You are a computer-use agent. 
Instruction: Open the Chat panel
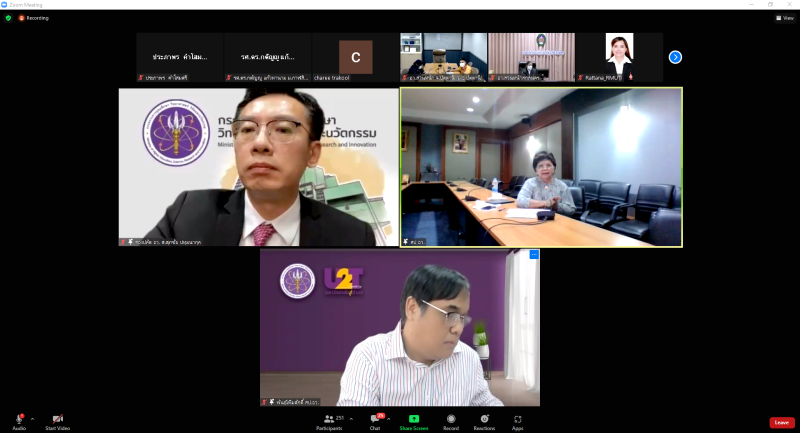pyautogui.click(x=375, y=419)
